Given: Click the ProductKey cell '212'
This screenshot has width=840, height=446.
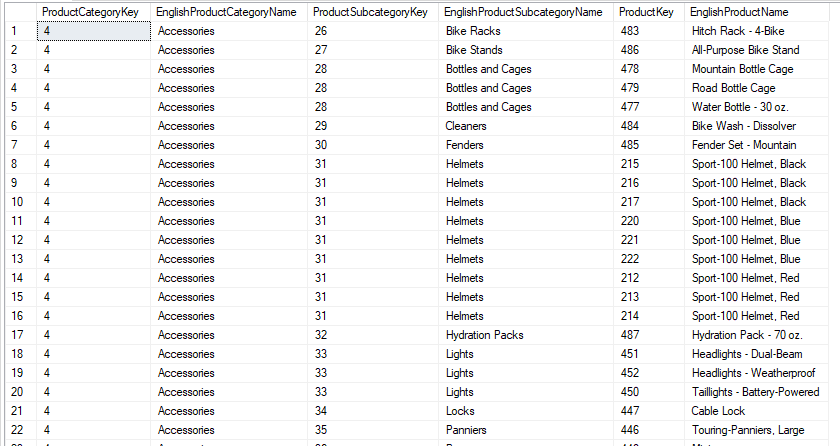Looking at the screenshot, I should (x=649, y=278).
